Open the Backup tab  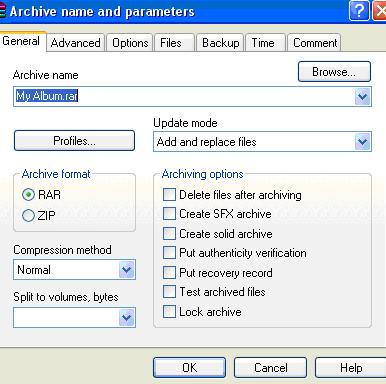click(x=220, y=43)
